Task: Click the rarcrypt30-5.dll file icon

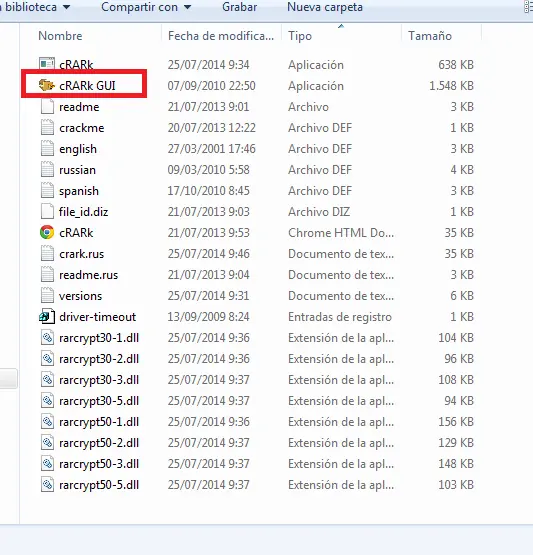Action: click(x=47, y=401)
